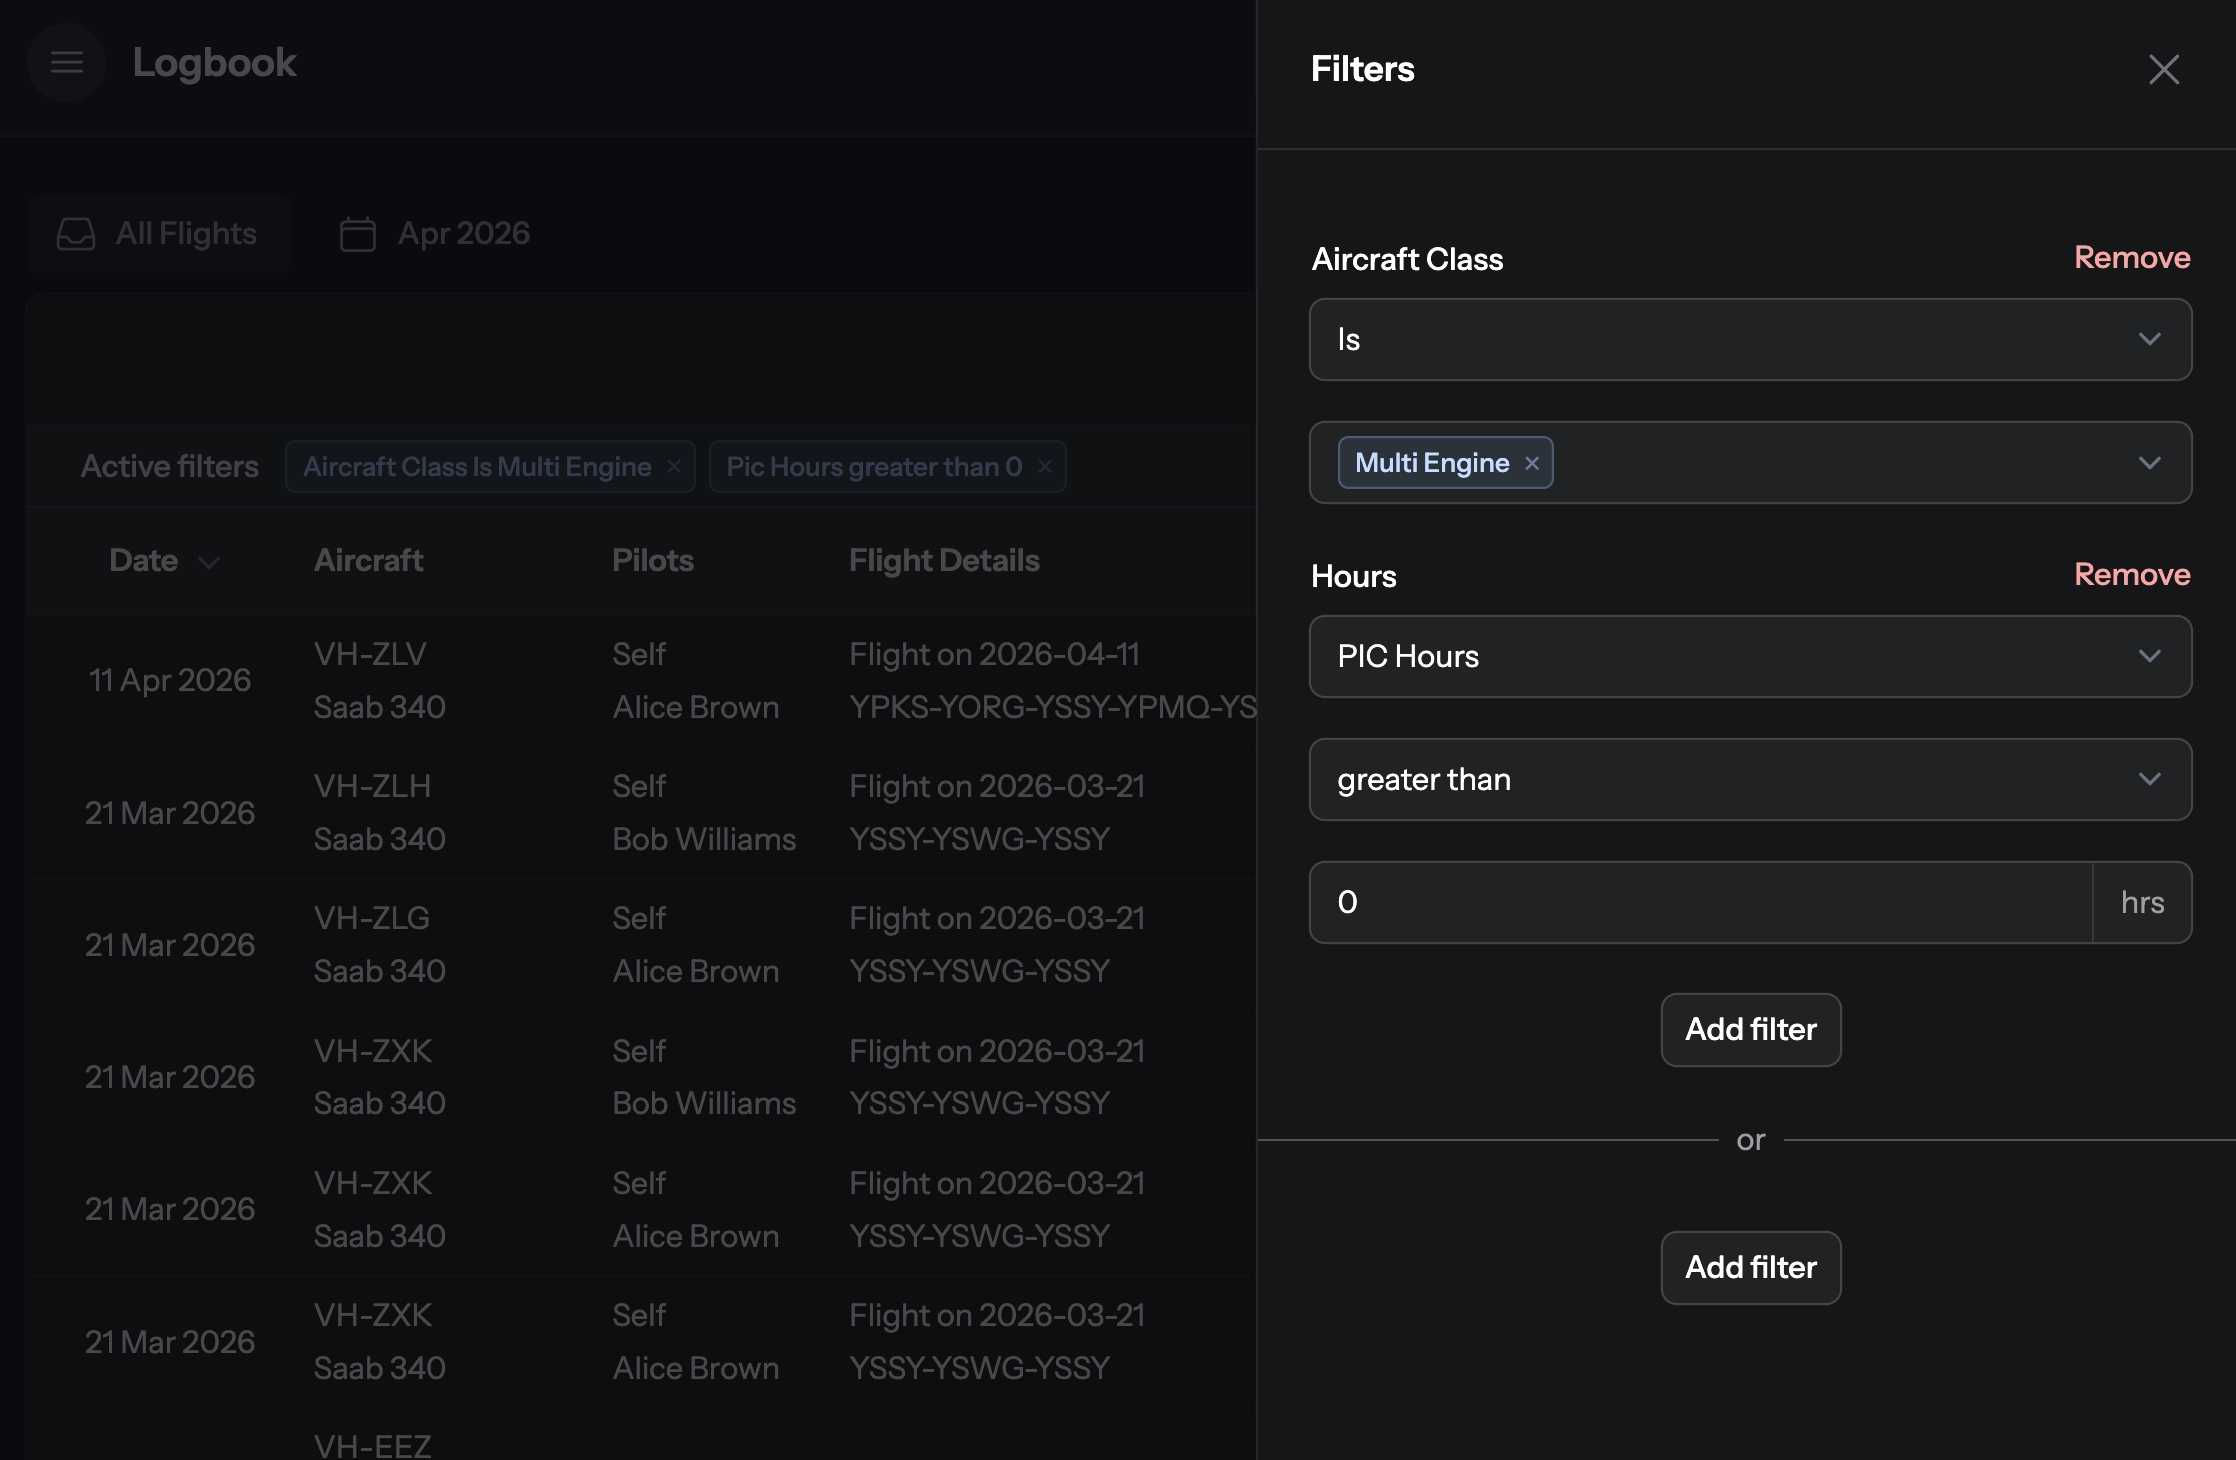Select the All Flights tab
2236x1460 pixels.
[159, 234]
